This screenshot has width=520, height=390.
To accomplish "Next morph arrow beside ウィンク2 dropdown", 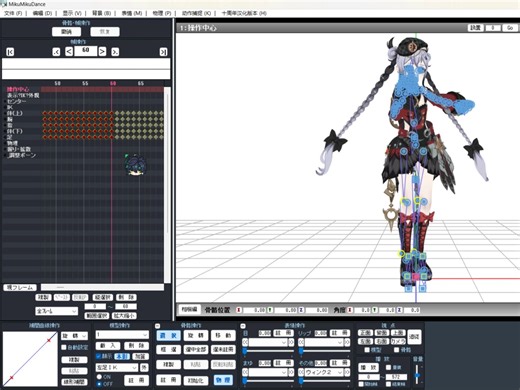I will pyautogui.click(x=347, y=372).
